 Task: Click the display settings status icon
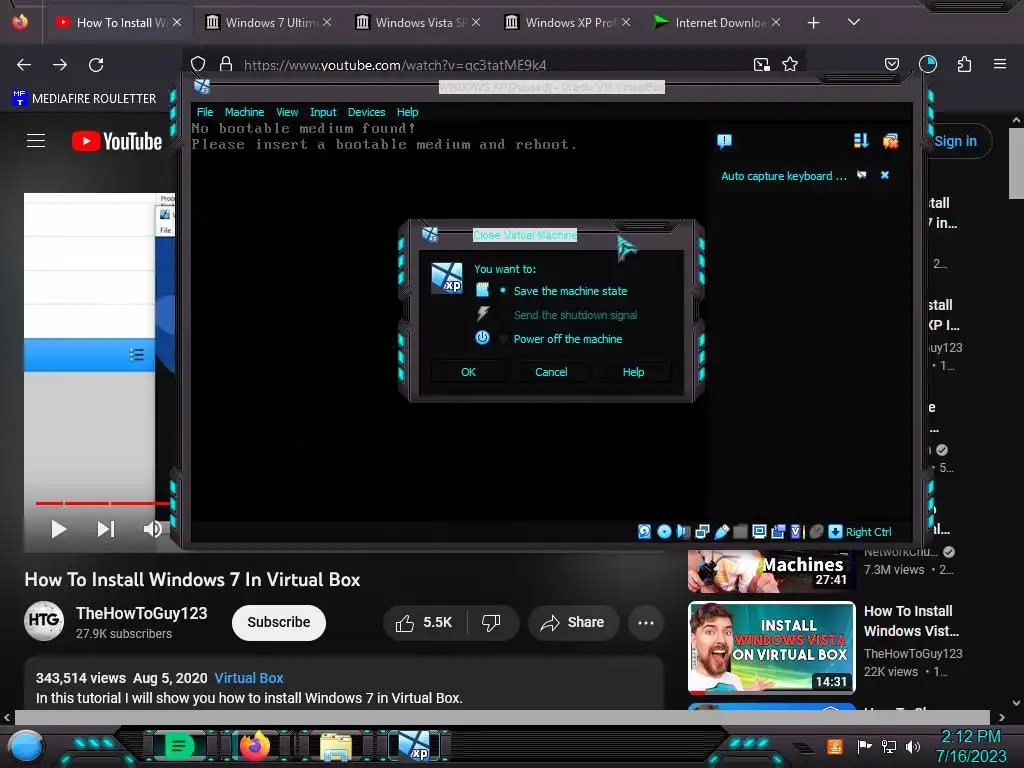coord(759,532)
